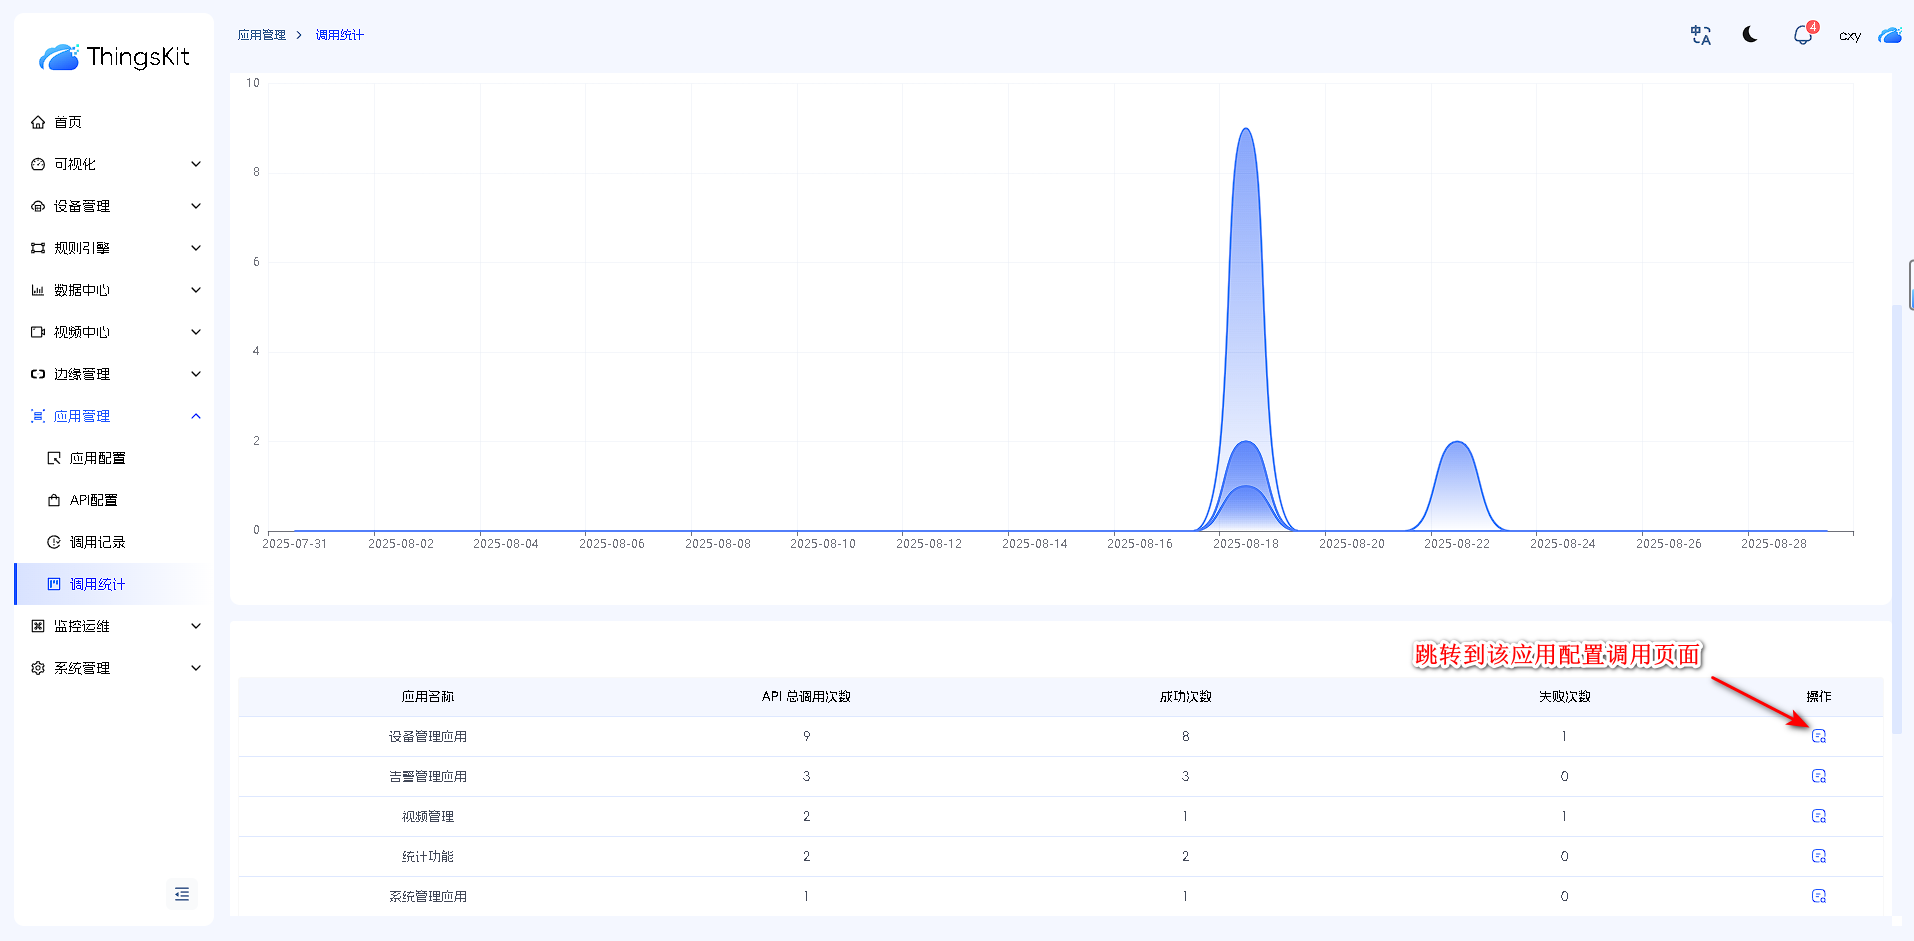Go to 首页 in the sidebar
This screenshot has height=941, width=1914.
click(x=68, y=122)
